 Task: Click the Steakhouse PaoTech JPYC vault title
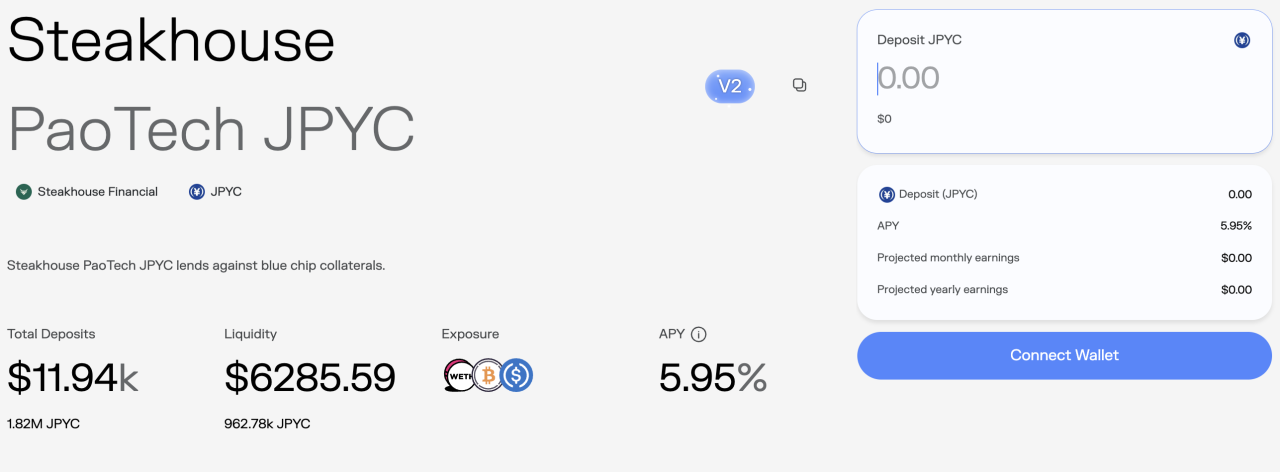pos(211,84)
